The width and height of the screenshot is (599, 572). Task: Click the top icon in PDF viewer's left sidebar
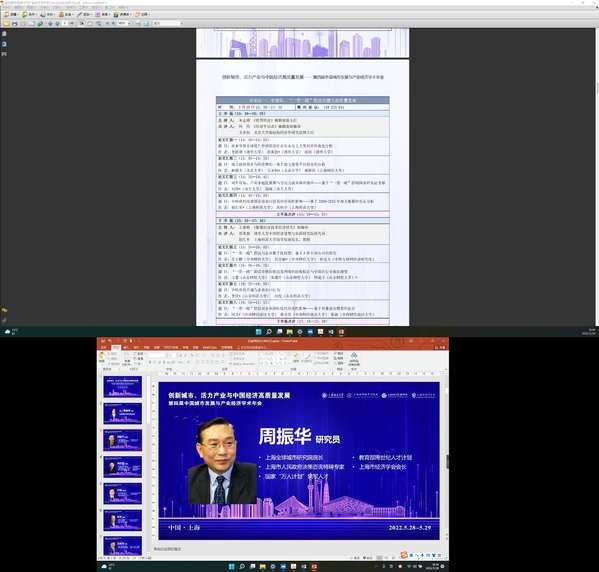4,34
